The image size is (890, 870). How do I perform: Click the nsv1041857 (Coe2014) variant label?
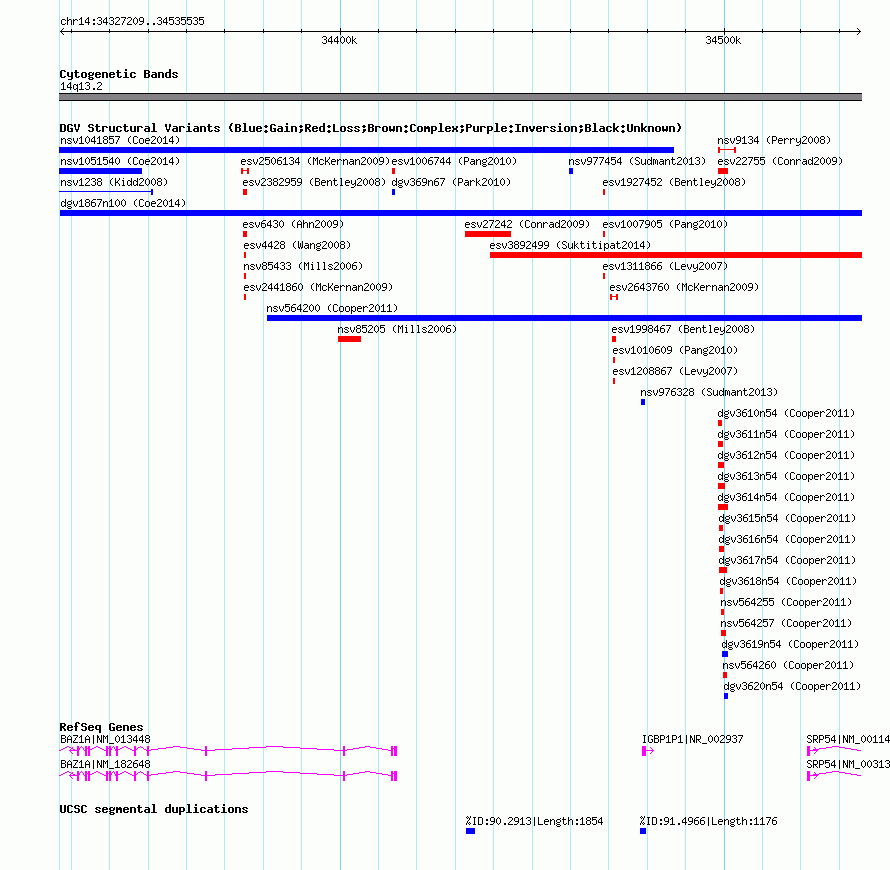tap(120, 140)
